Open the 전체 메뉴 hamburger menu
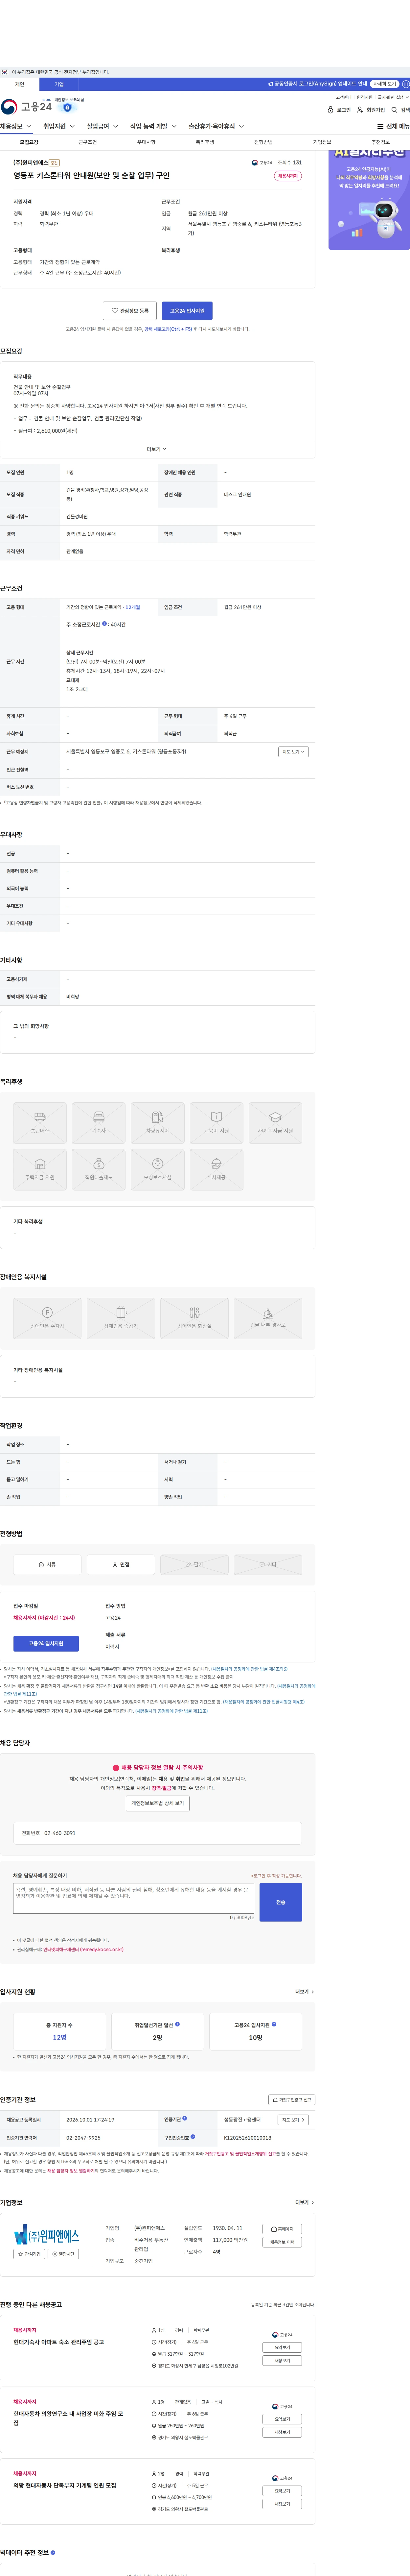 393,127
